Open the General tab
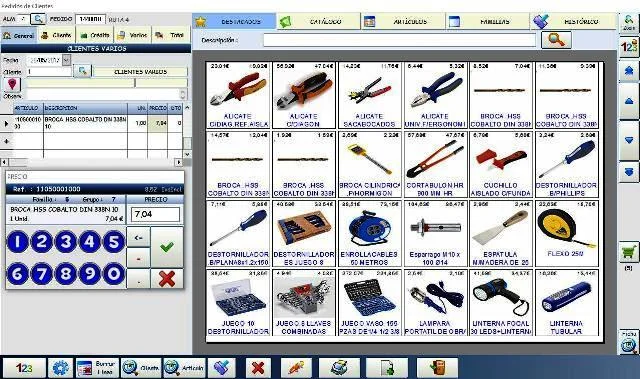 coord(19,35)
